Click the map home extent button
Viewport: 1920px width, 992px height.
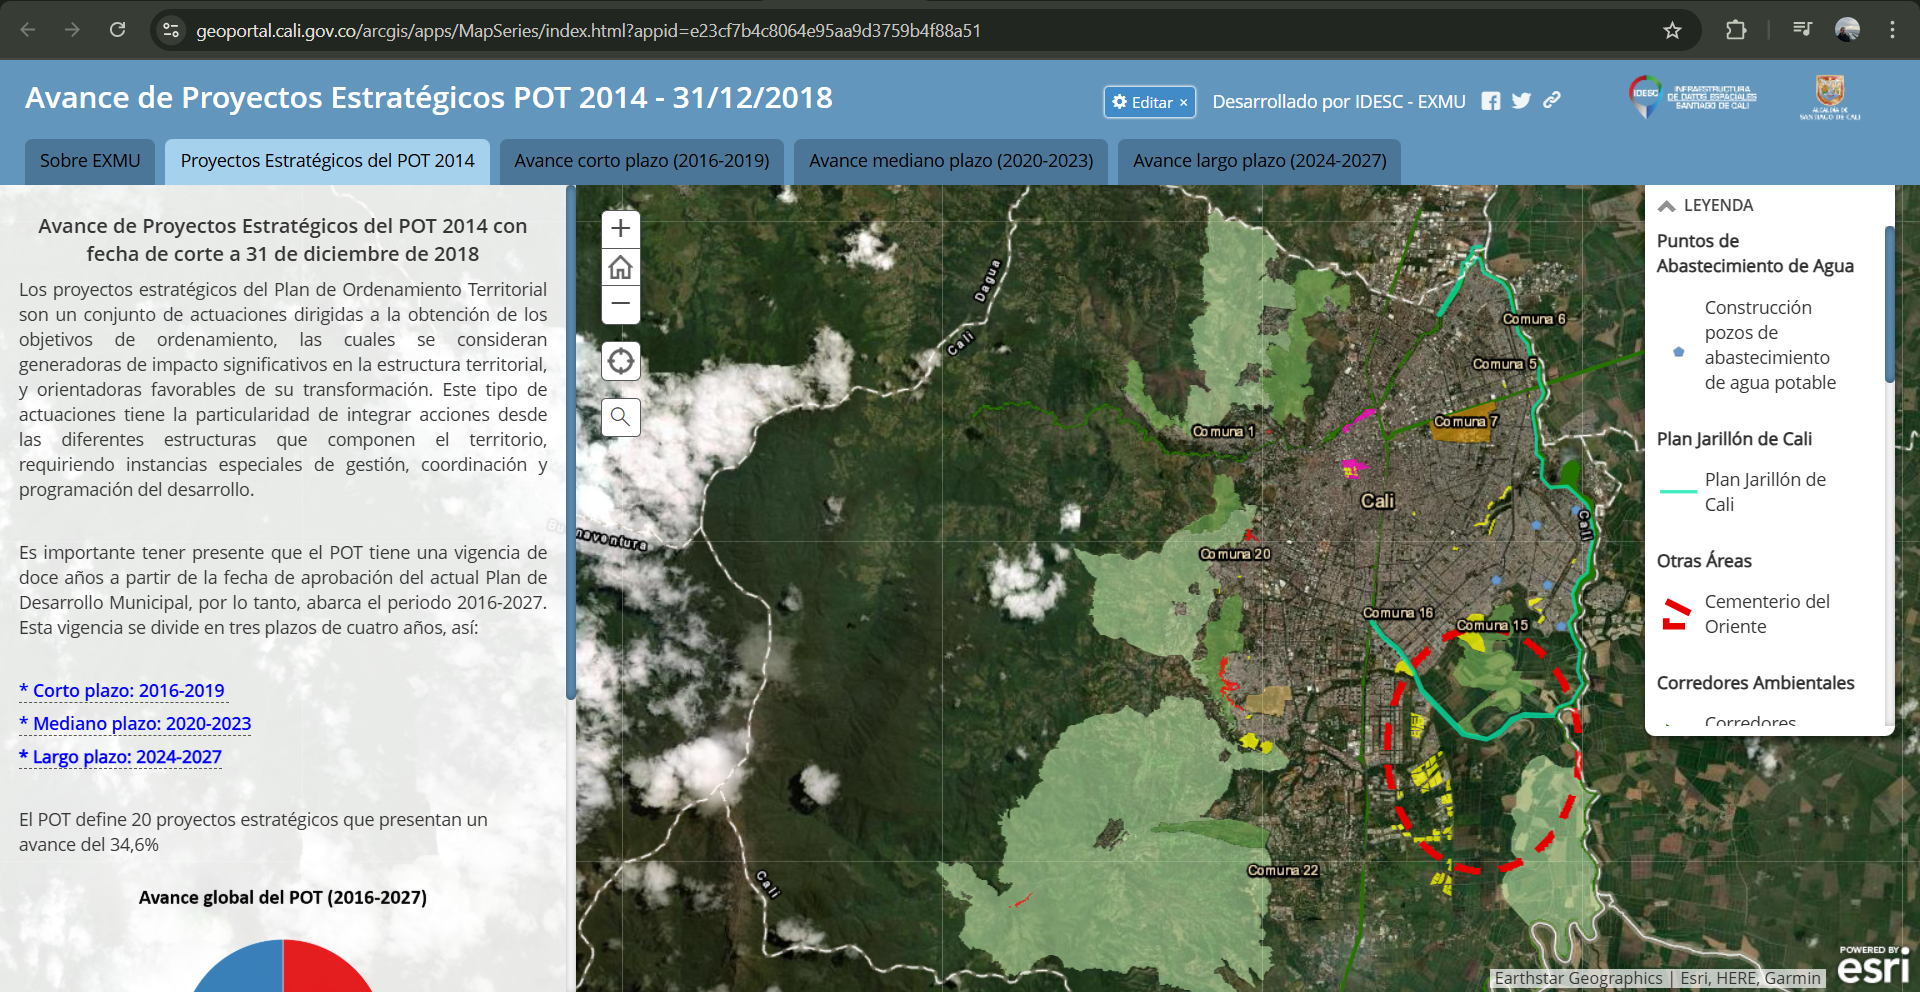[x=620, y=267]
